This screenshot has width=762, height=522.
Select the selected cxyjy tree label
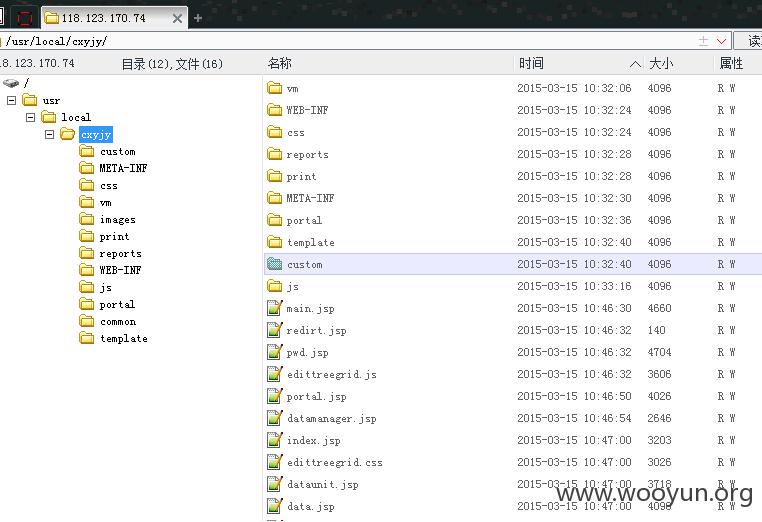(96, 135)
